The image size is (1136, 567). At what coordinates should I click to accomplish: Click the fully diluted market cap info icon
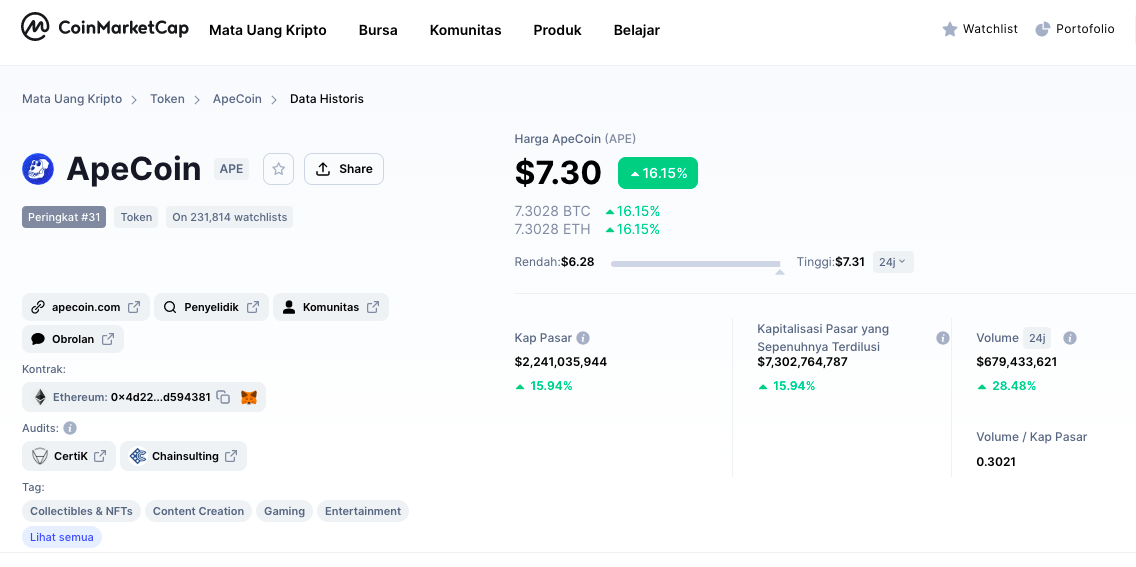942,338
